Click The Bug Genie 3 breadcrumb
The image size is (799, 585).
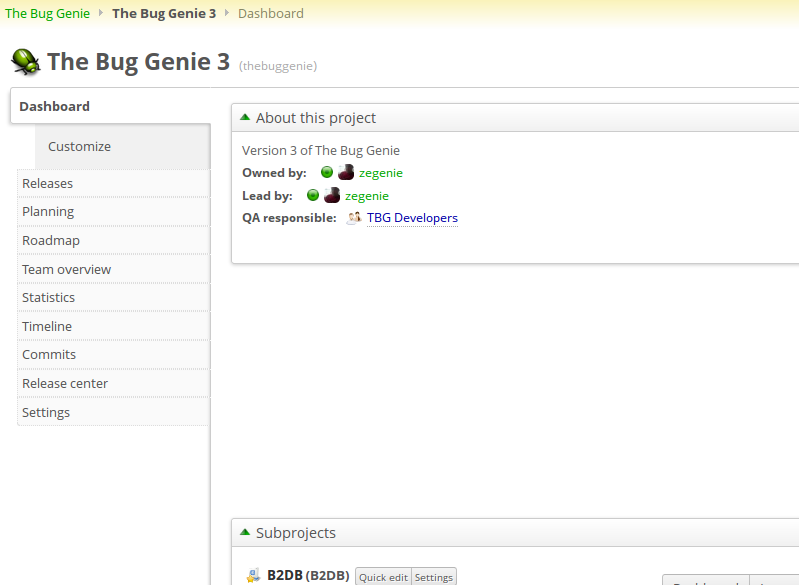pos(164,13)
